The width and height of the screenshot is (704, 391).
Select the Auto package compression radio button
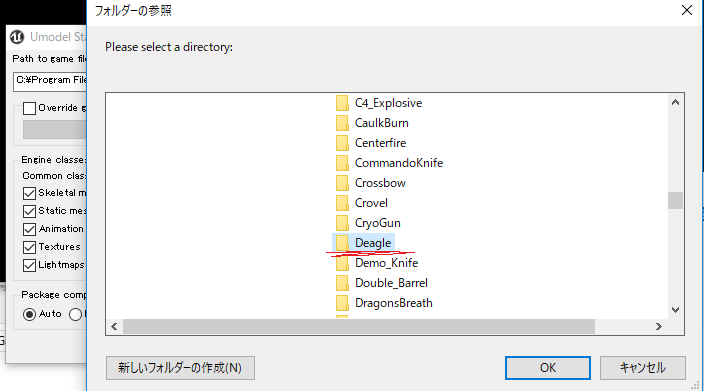tap(29, 314)
